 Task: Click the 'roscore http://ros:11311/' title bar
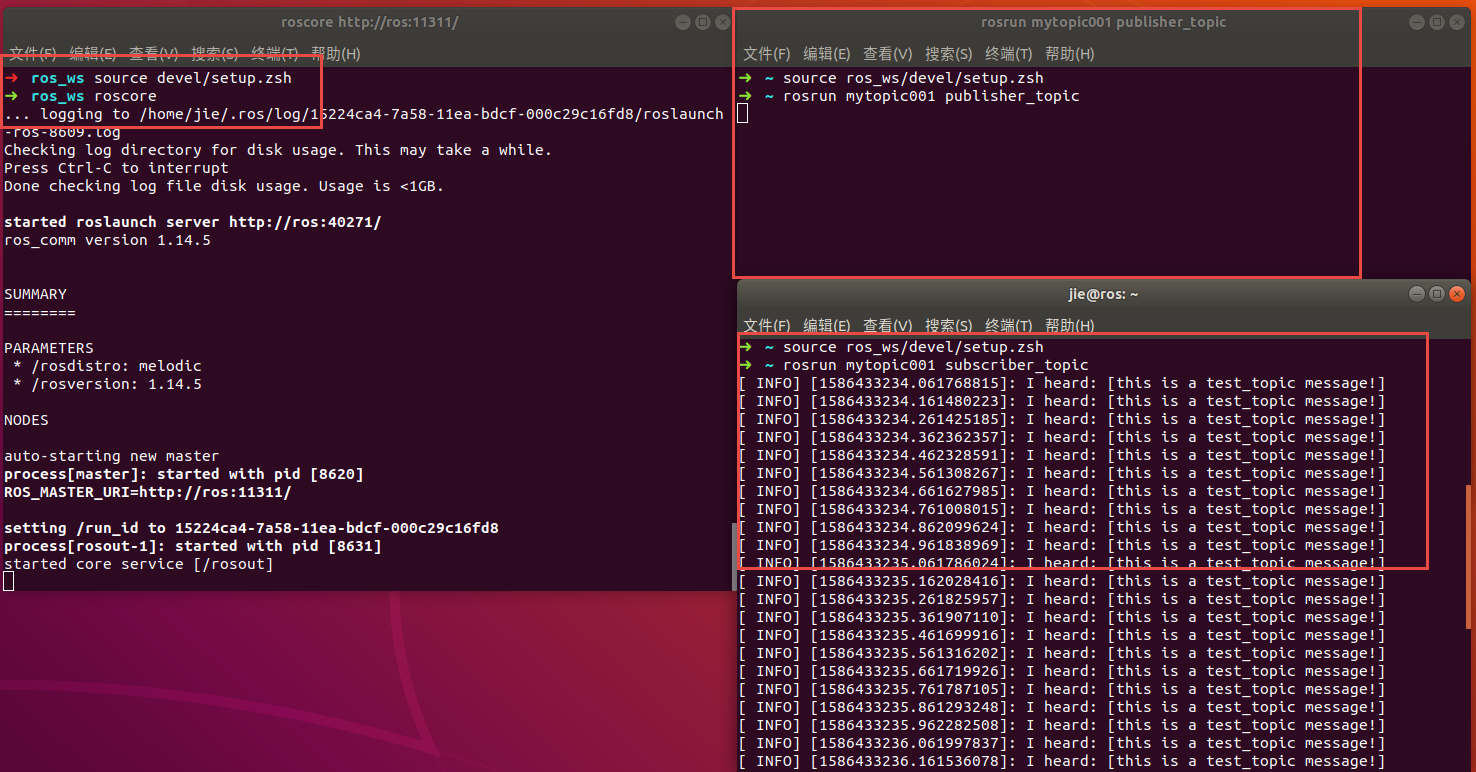point(370,22)
